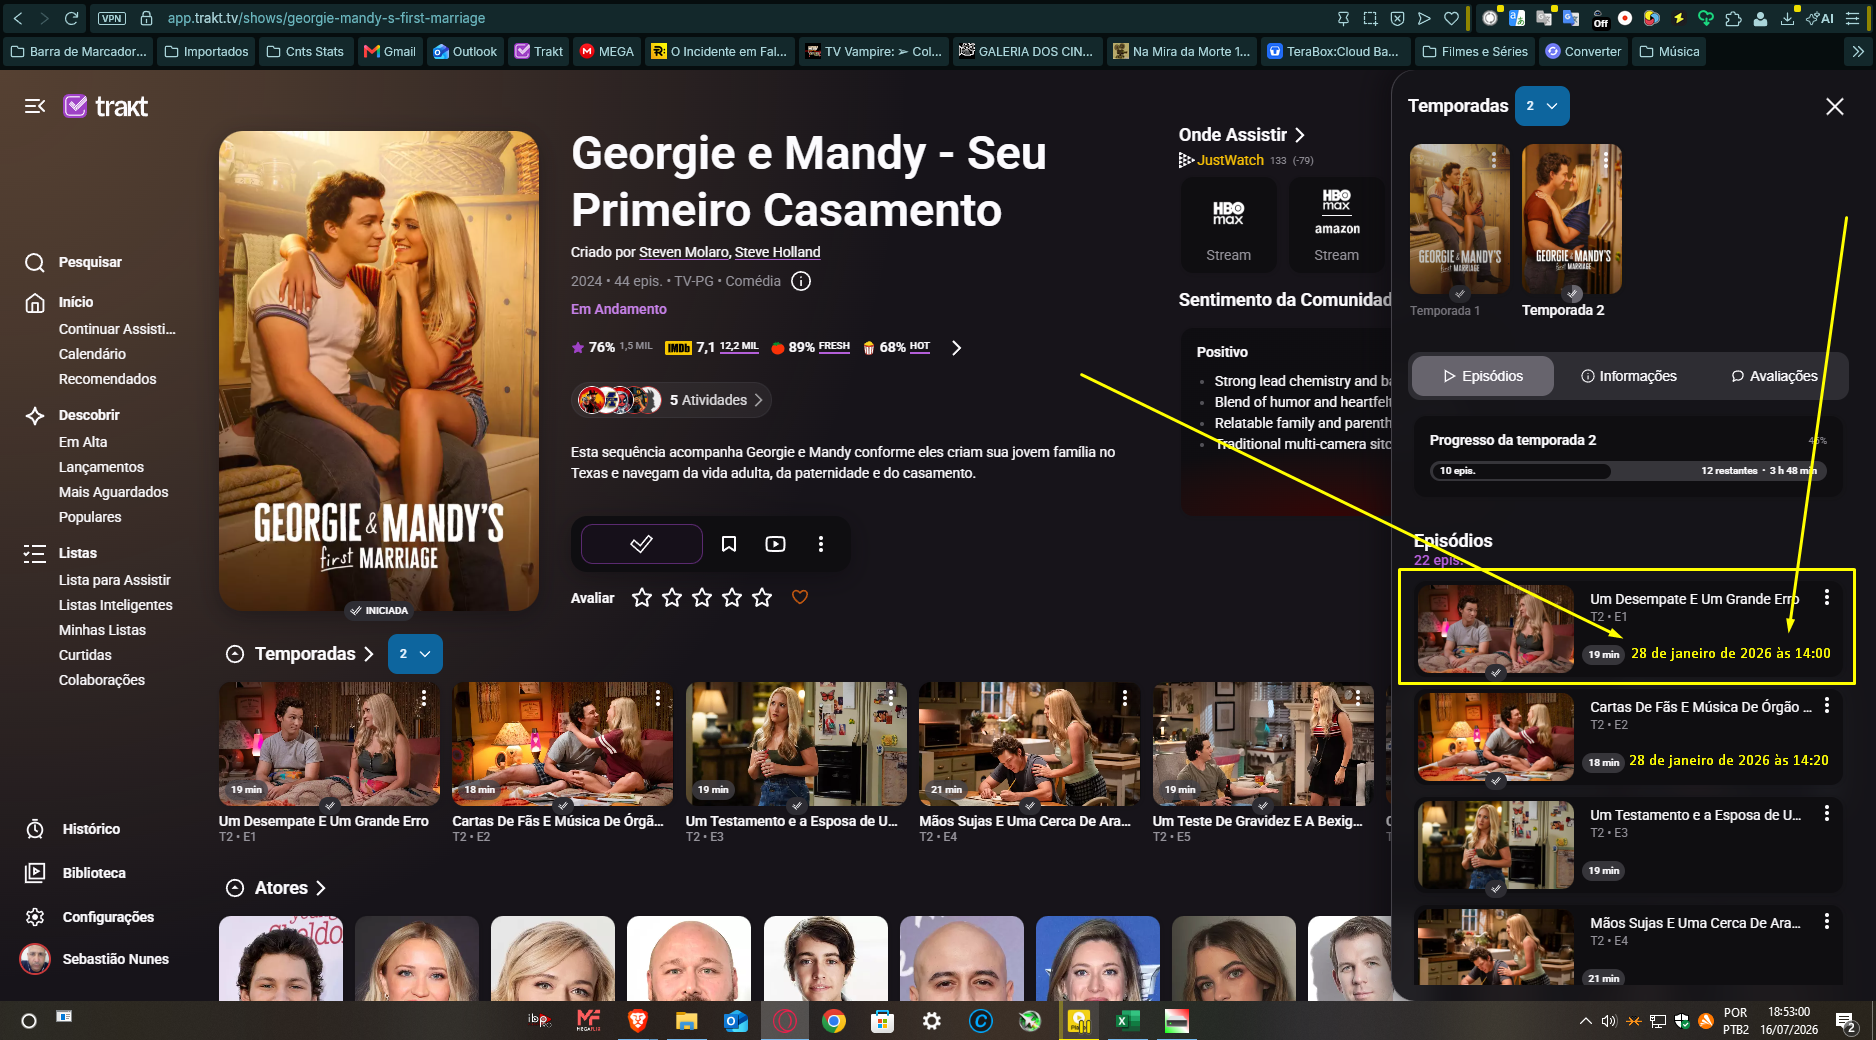The width and height of the screenshot is (1876, 1040).
Task: Open Windows Settings from taskbar
Action: pos(932,1021)
